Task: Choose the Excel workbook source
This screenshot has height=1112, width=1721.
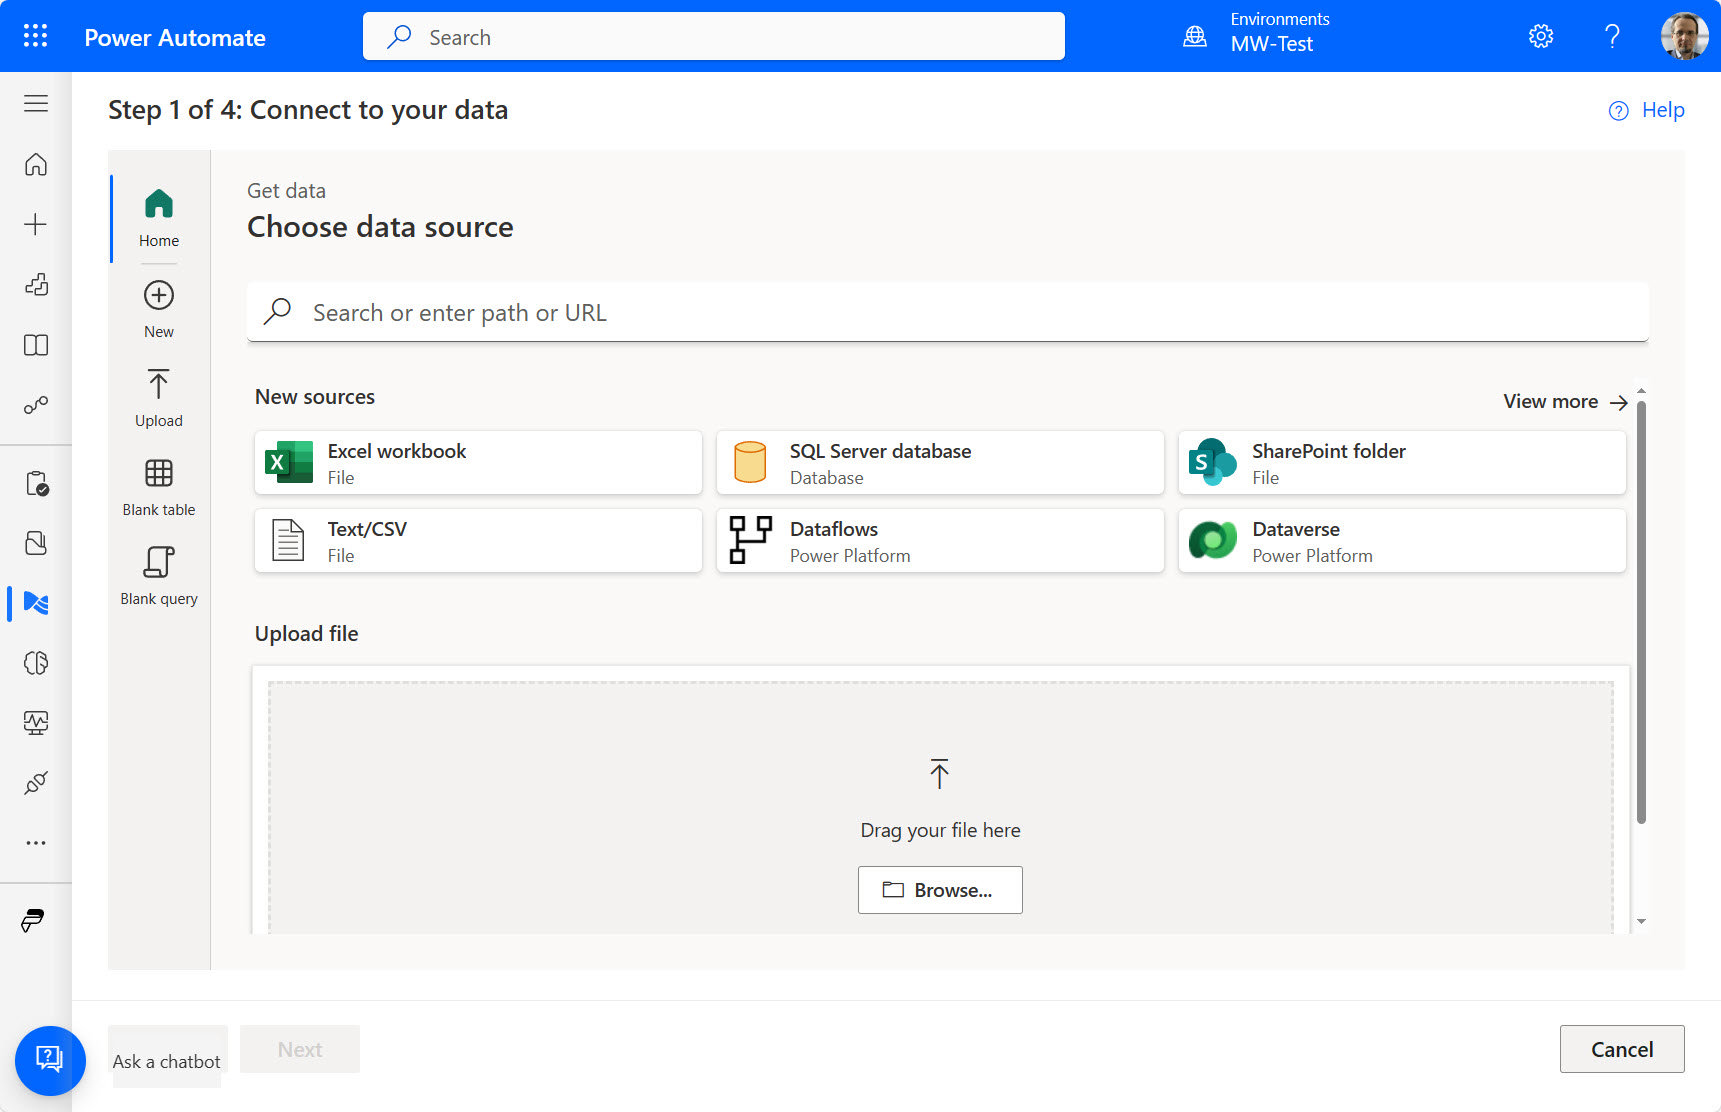Action: pos(478,463)
